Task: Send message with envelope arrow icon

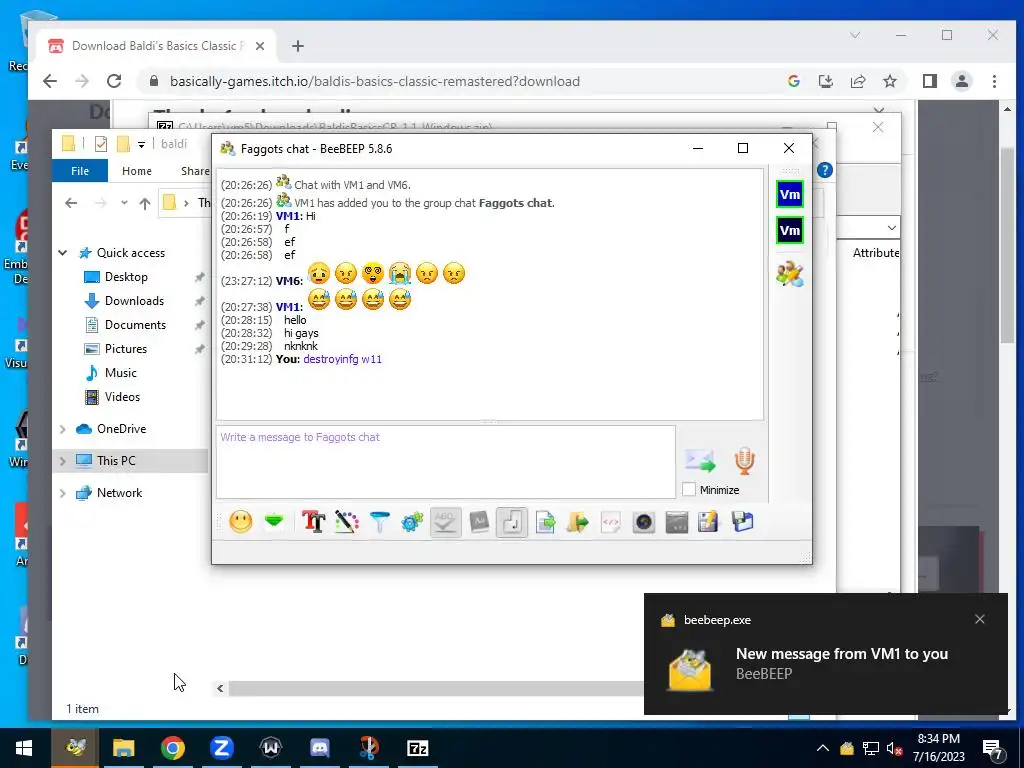Action: coord(700,461)
